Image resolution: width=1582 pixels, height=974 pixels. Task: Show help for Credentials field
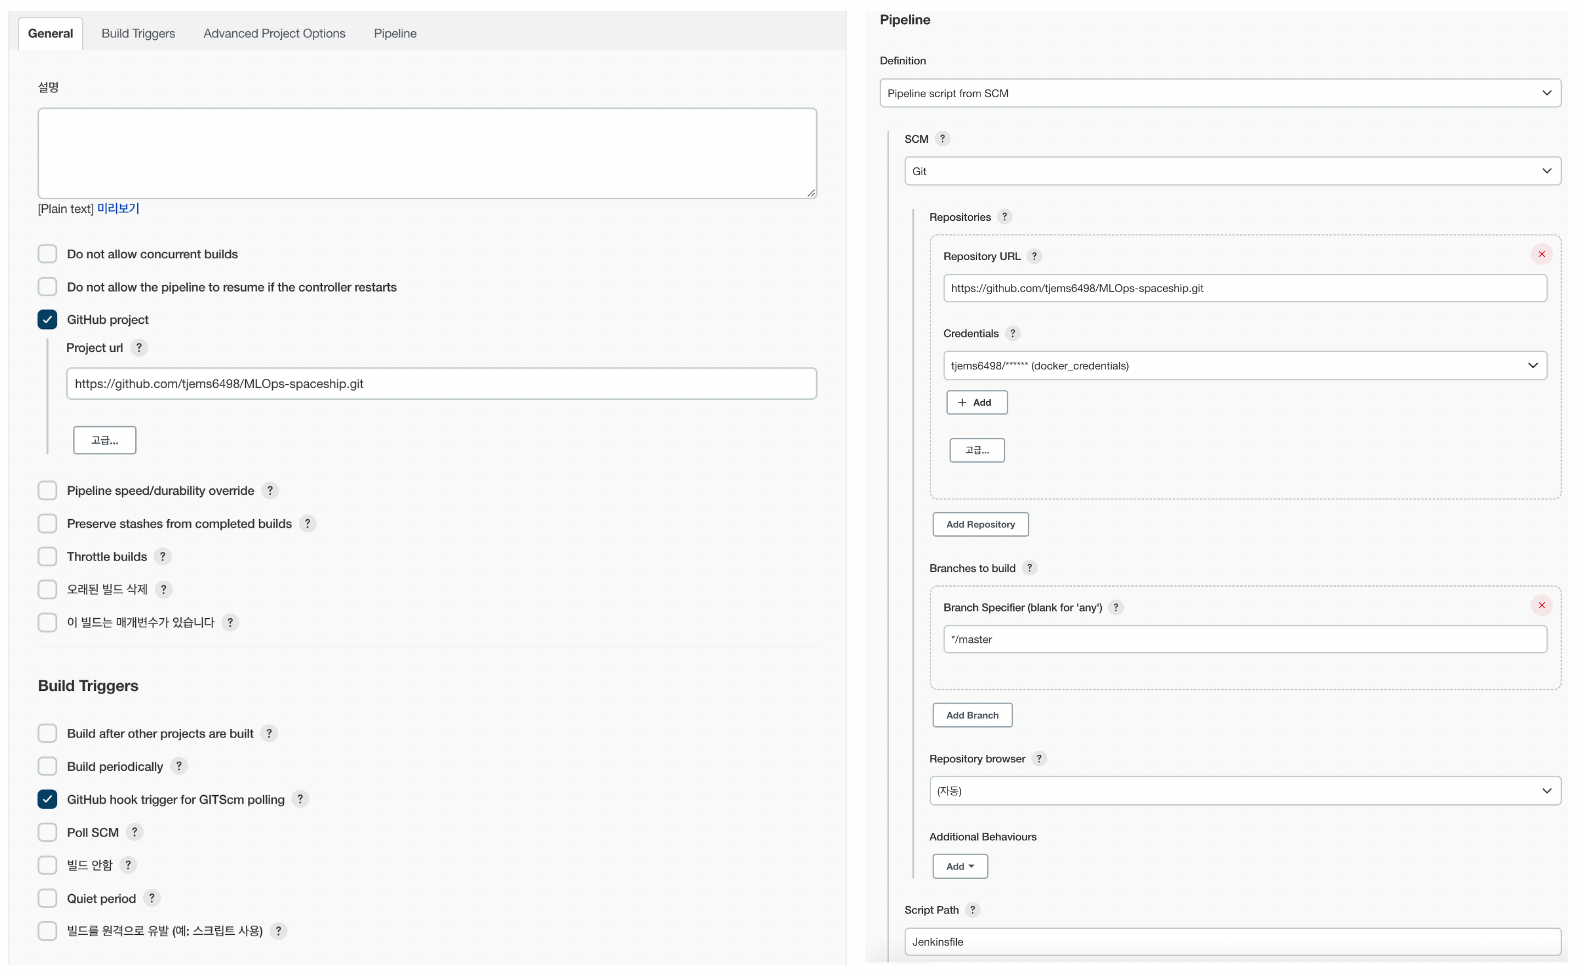1013,333
